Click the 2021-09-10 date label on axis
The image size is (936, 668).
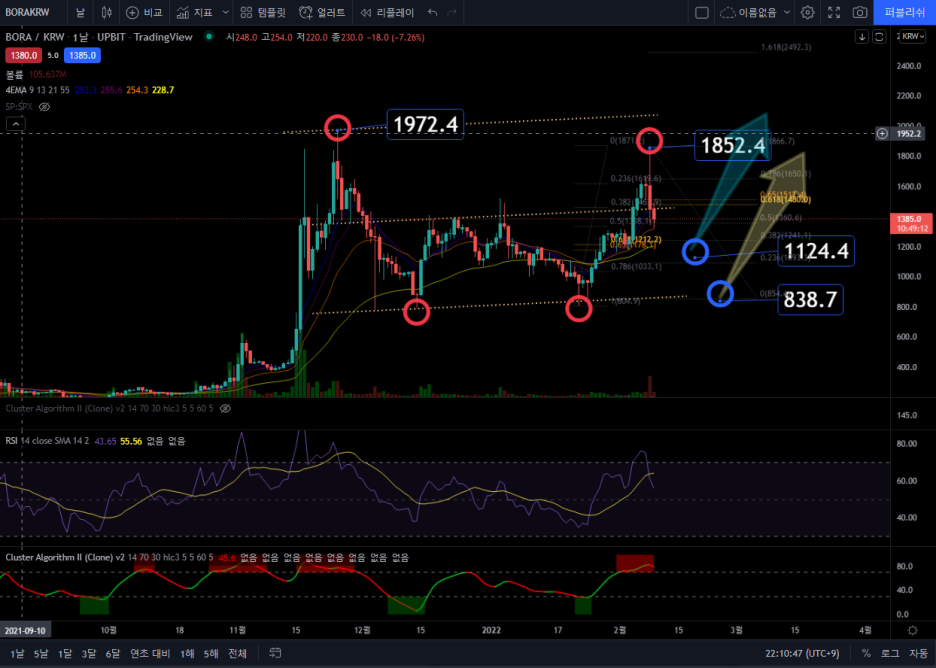tap(25, 630)
